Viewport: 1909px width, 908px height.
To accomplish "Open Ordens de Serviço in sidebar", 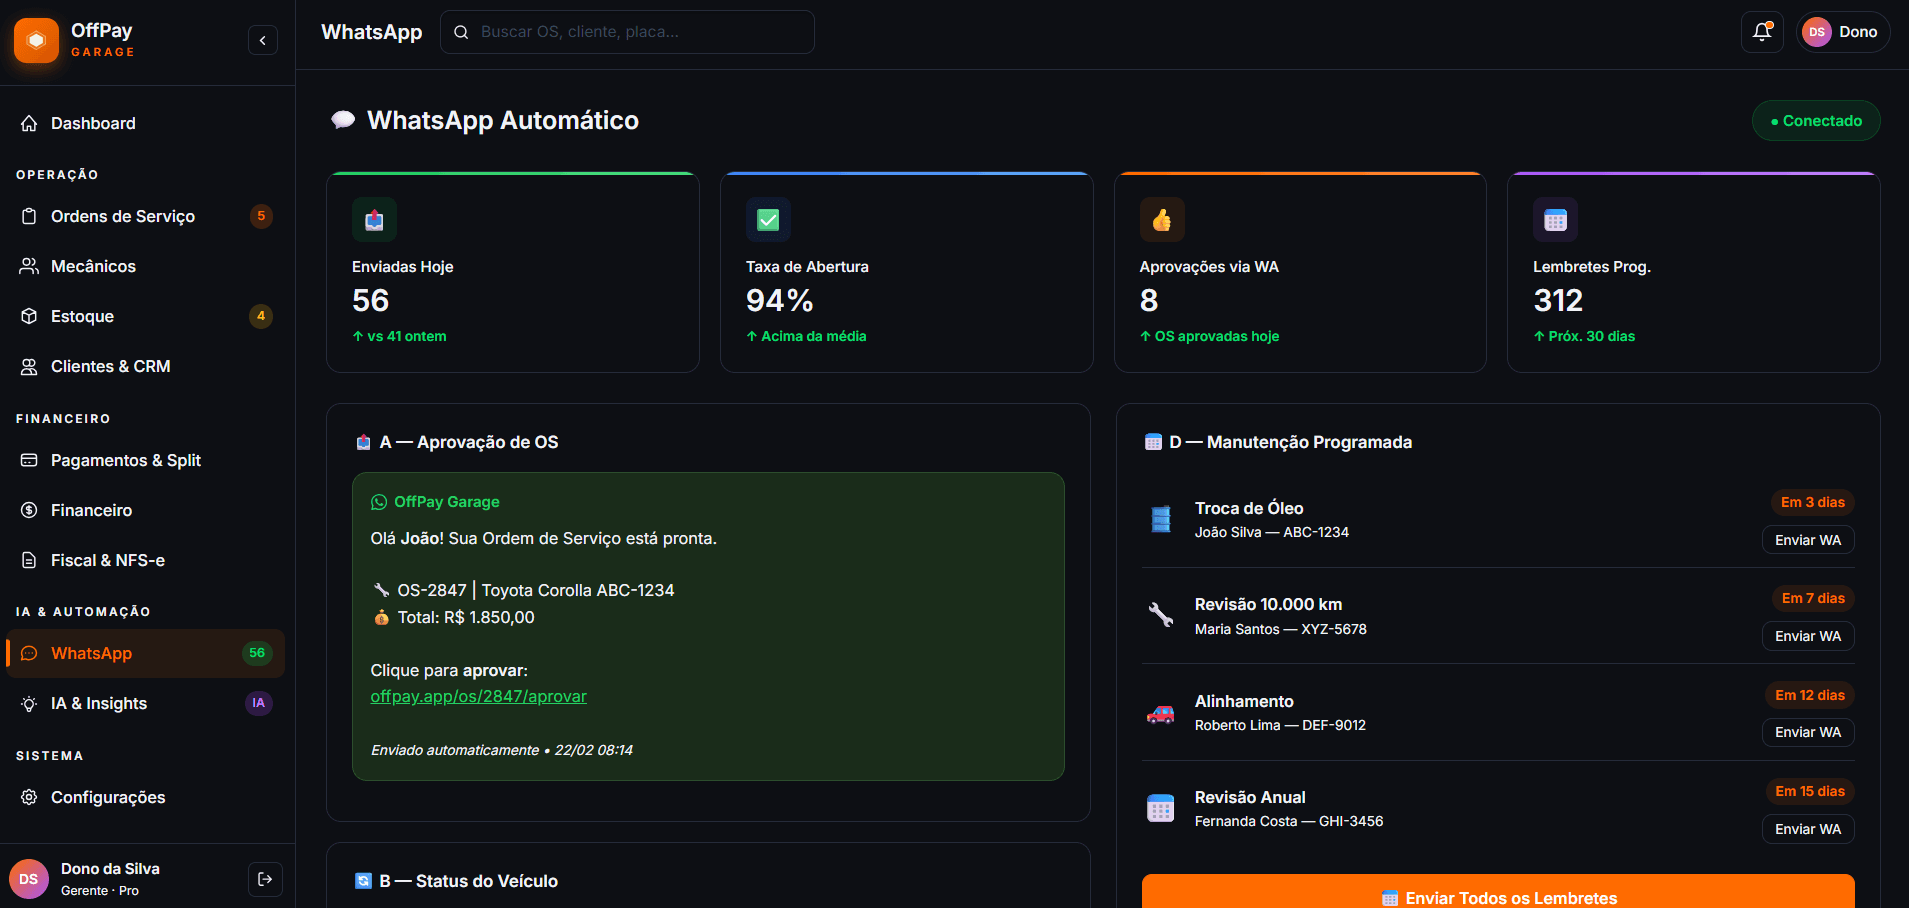I will [x=123, y=216].
